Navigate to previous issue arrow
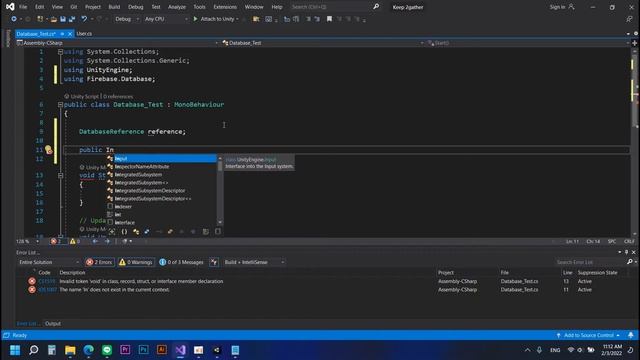 click(x=95, y=241)
